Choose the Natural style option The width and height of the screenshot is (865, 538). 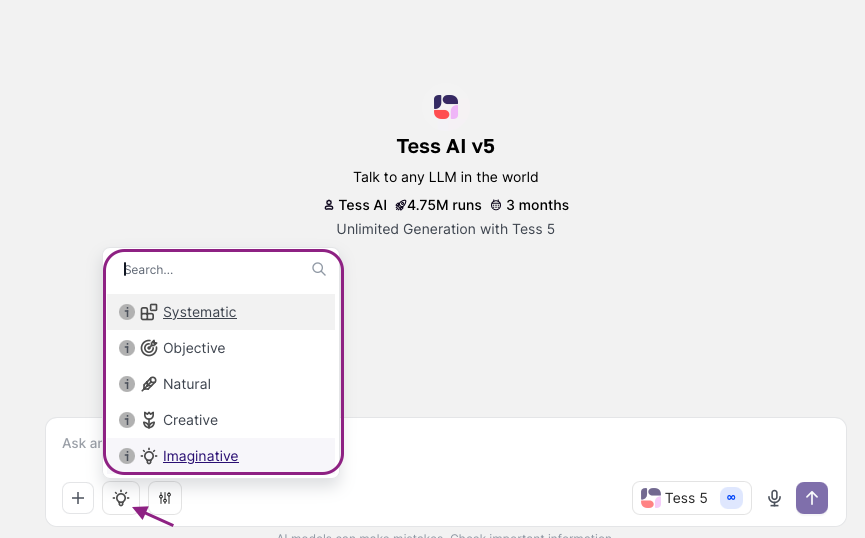point(221,384)
